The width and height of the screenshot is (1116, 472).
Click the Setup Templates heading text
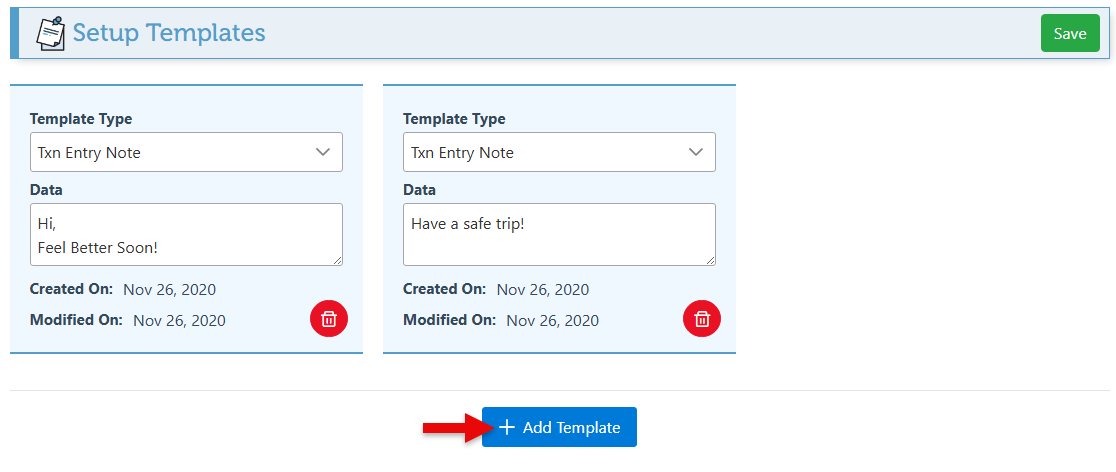[x=169, y=33]
